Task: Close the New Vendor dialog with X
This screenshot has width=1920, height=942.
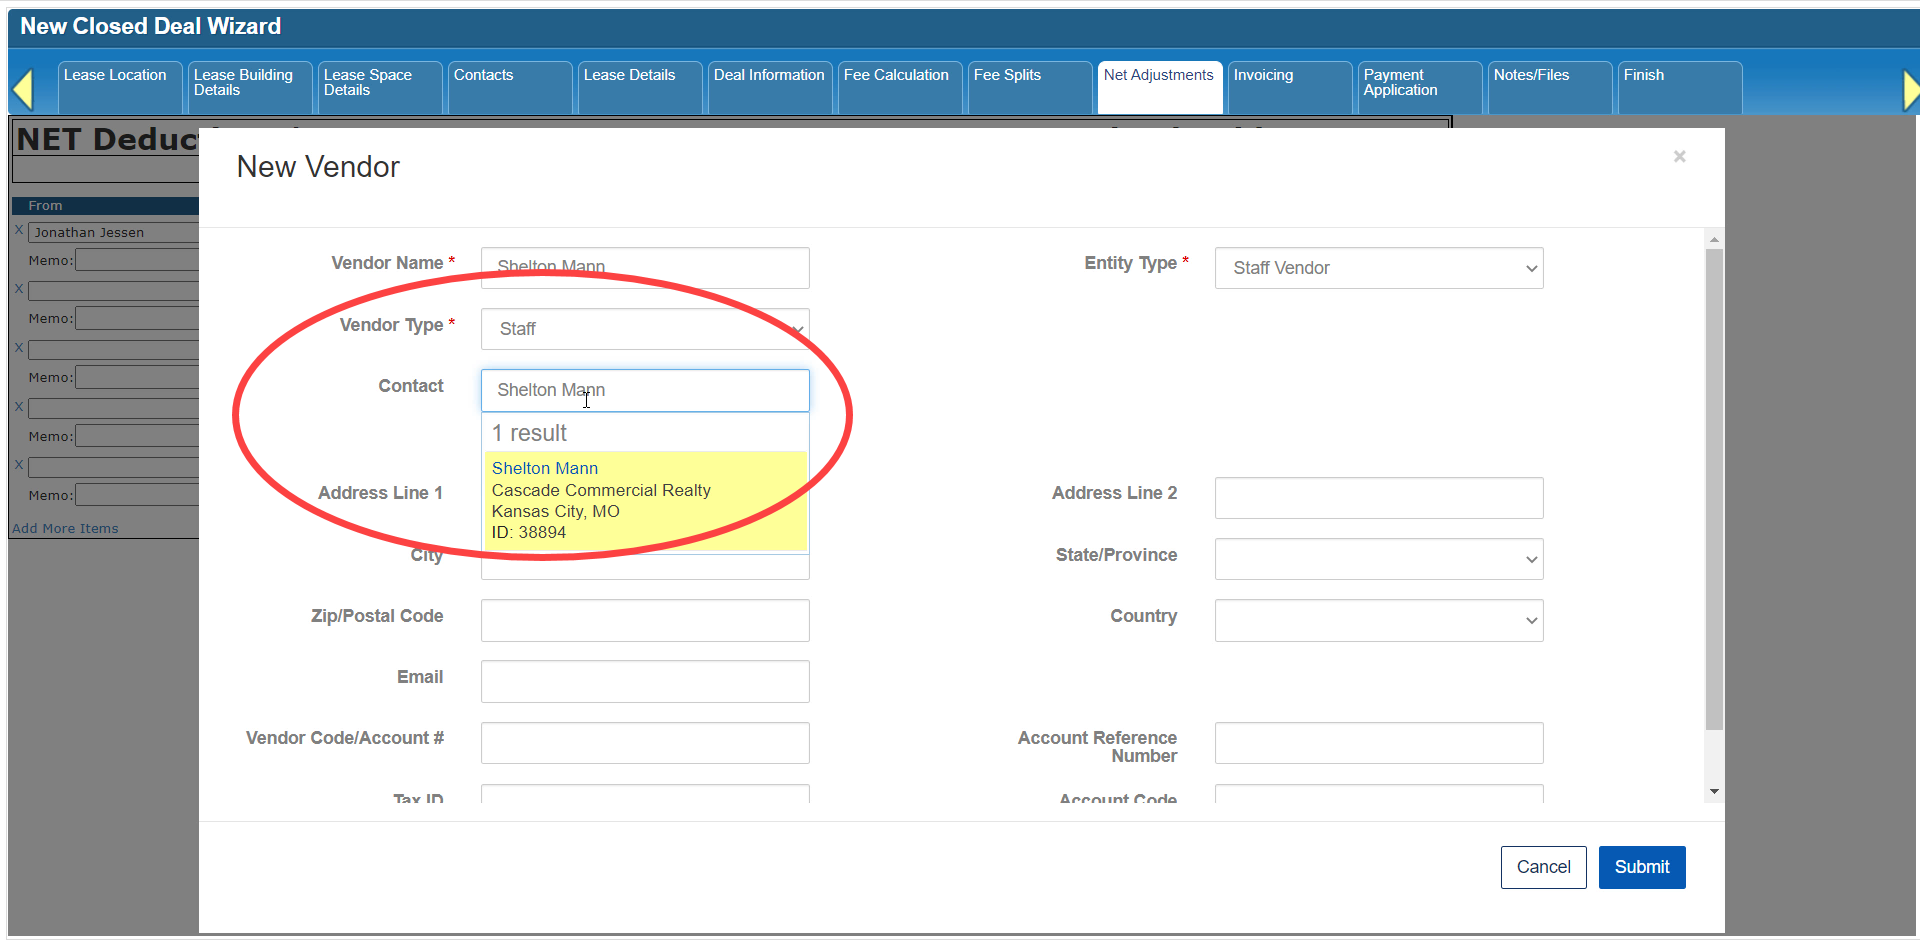Action: (x=1679, y=156)
